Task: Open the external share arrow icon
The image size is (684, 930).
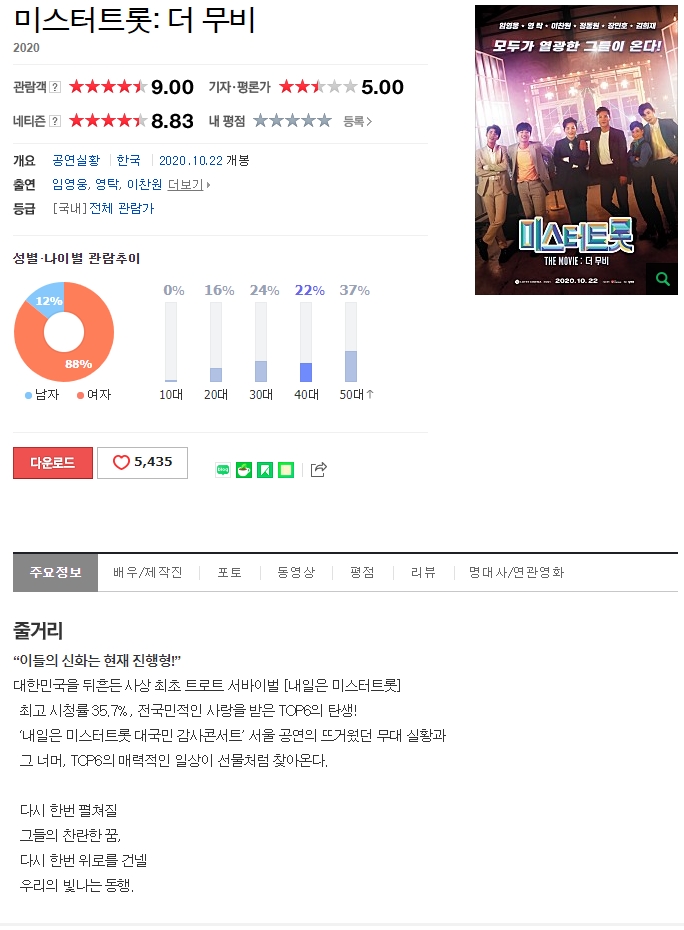Action: [319, 469]
